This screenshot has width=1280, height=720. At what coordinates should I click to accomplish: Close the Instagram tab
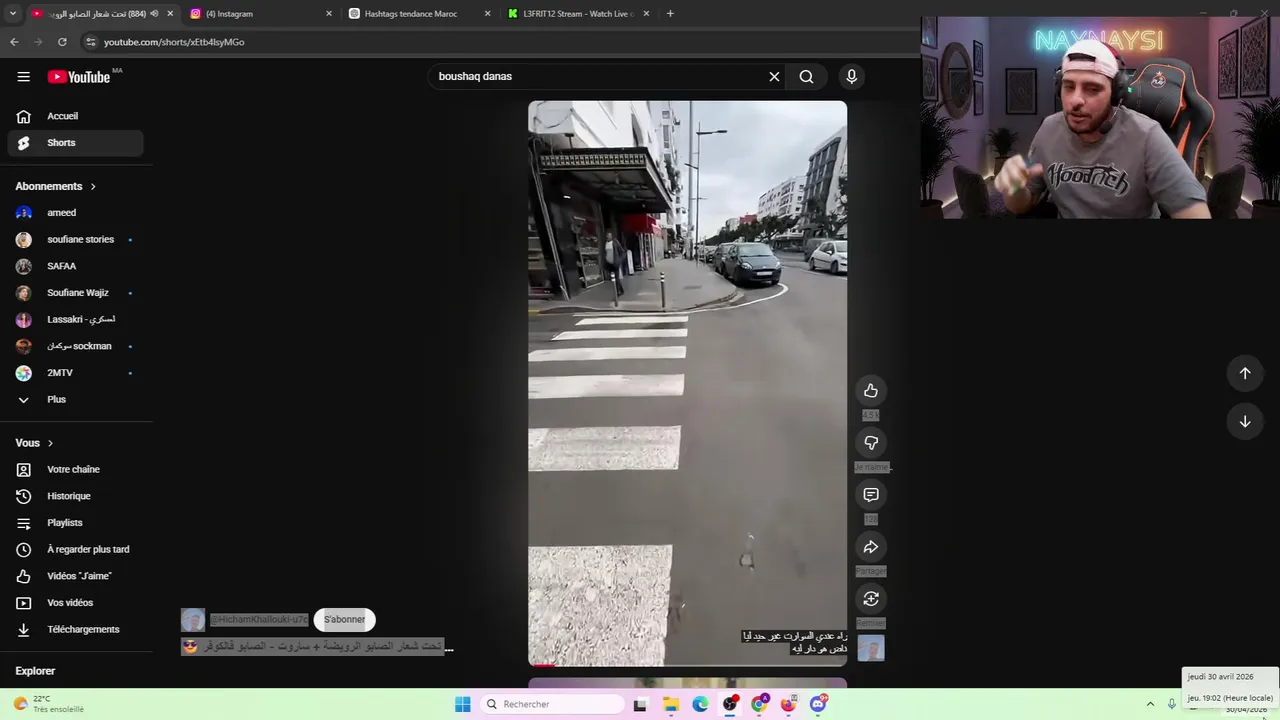pos(329,14)
